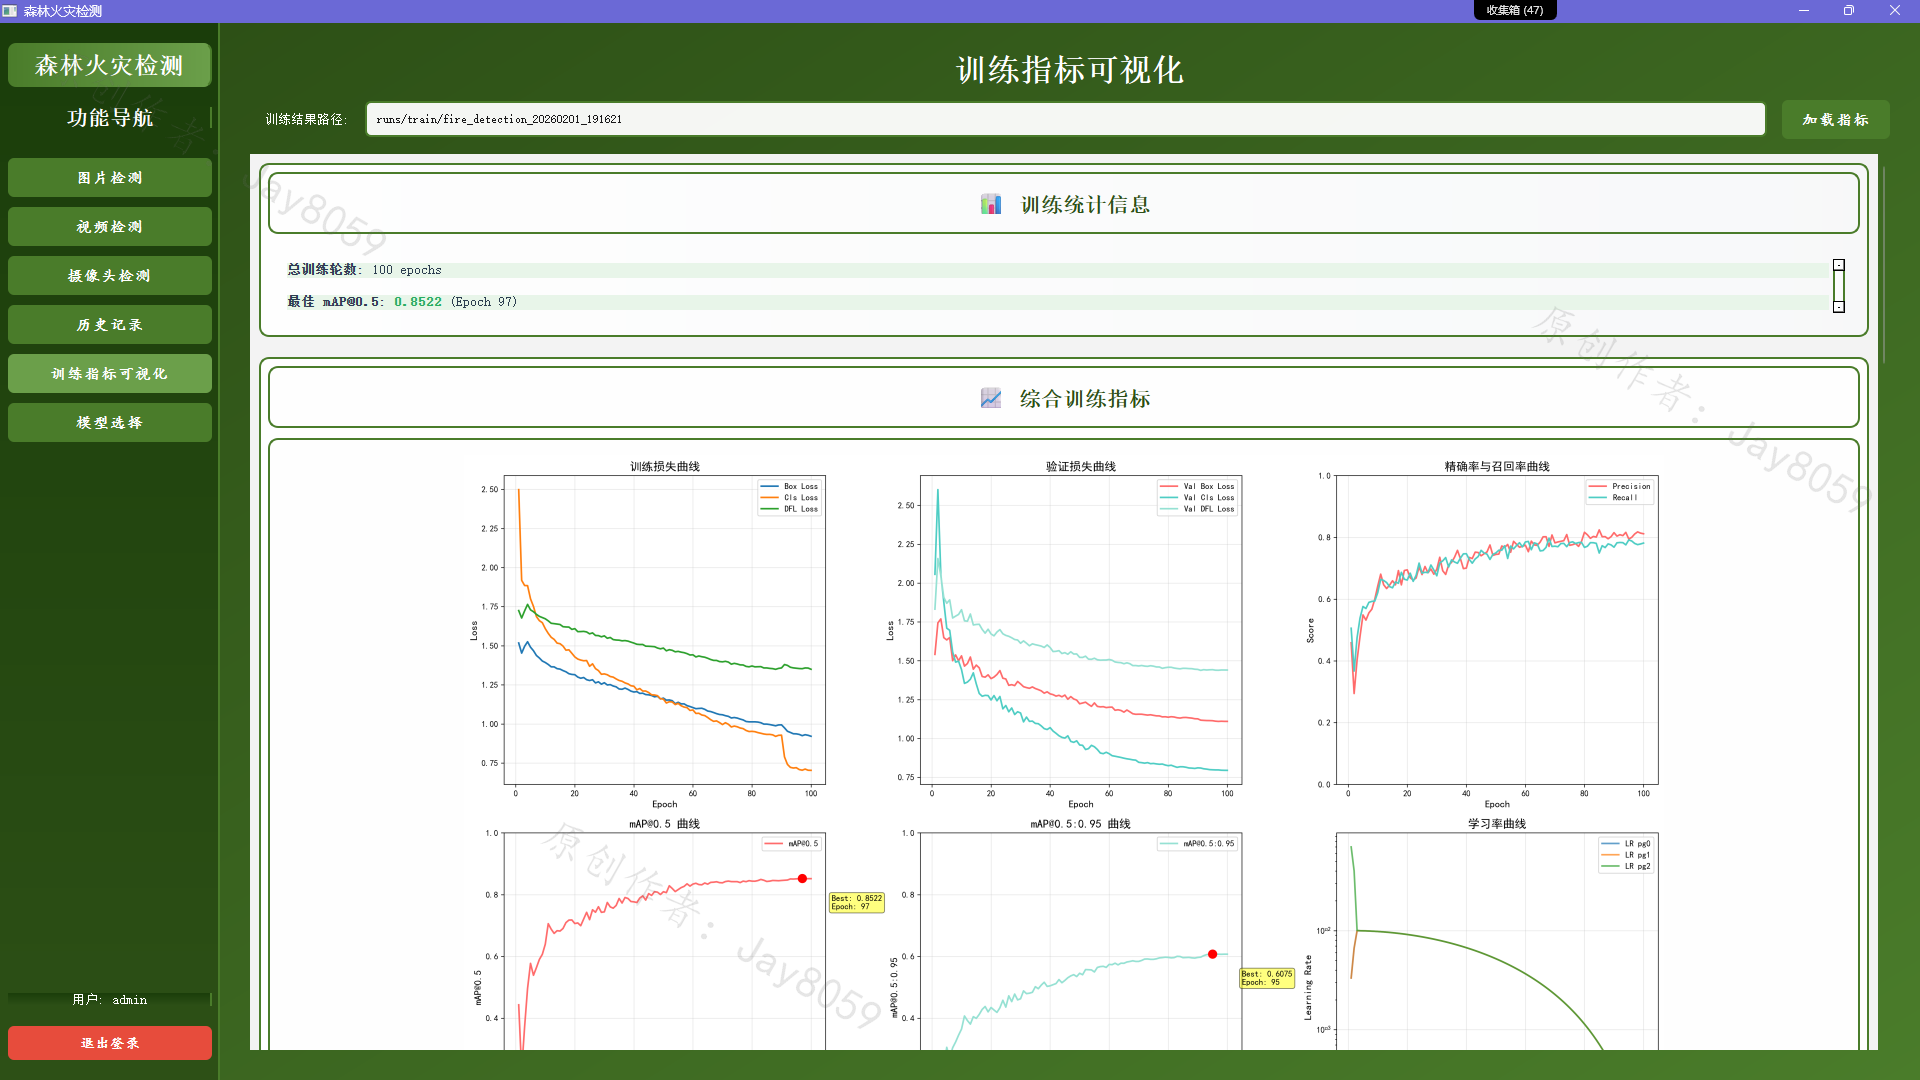Open the 视频检测 page

click(x=110, y=227)
